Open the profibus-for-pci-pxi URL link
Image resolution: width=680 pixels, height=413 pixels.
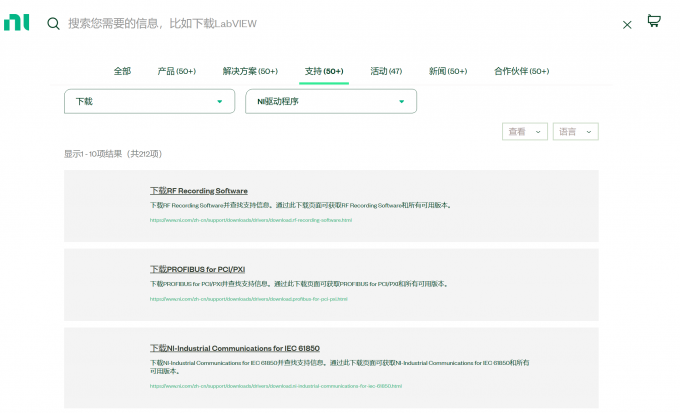point(248,299)
